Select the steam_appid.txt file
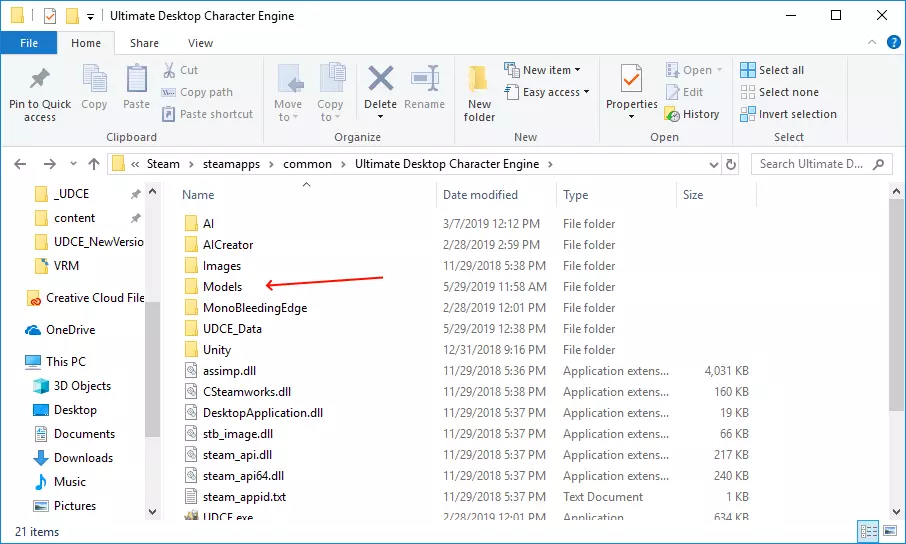 [x=244, y=497]
